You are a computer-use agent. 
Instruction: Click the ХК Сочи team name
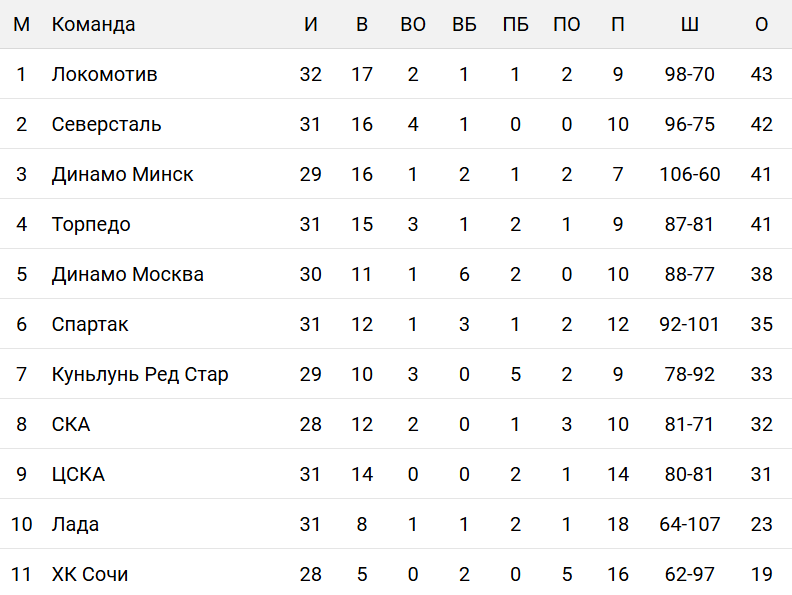[x=90, y=574]
